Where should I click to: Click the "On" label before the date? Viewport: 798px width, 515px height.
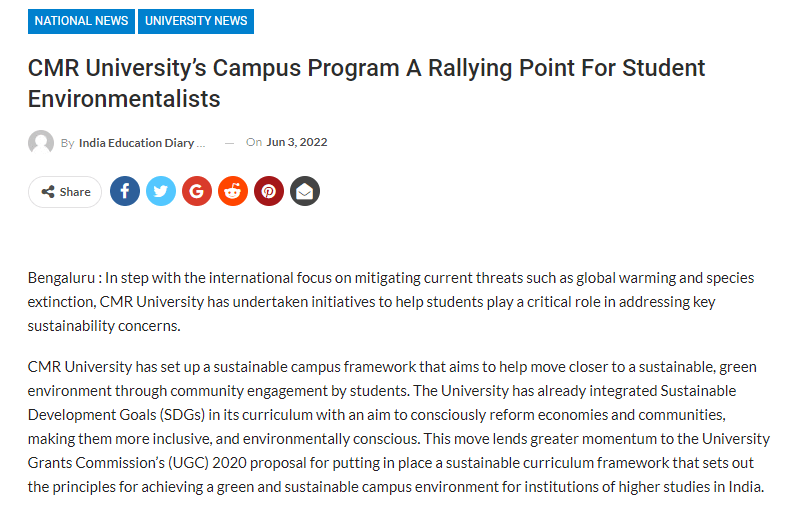click(x=254, y=142)
